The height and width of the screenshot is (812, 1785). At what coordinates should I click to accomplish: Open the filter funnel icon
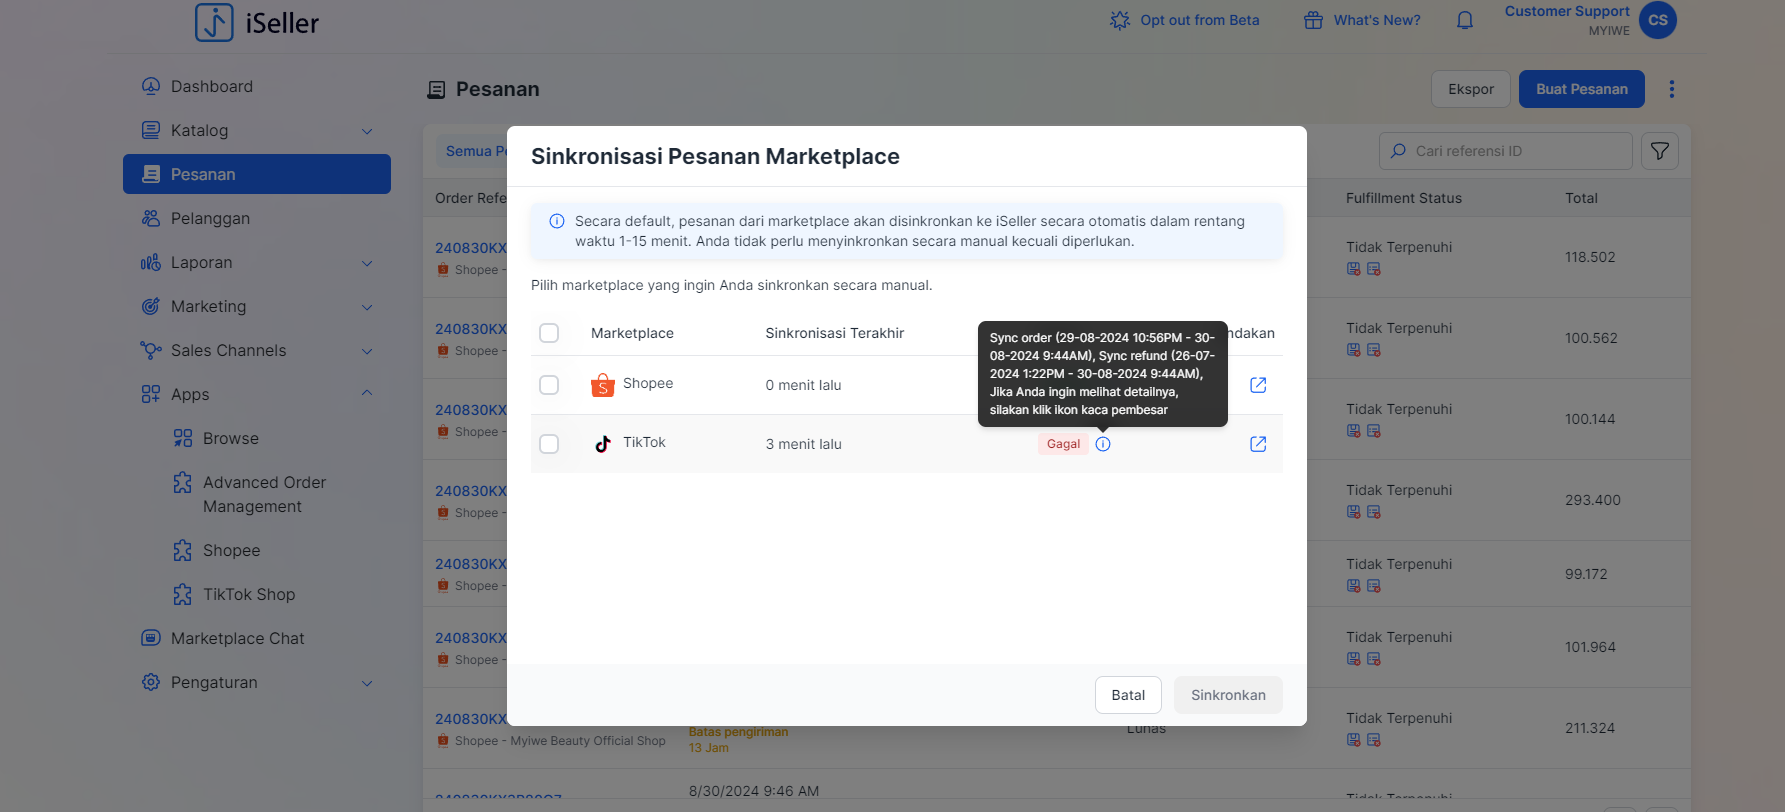point(1660,151)
